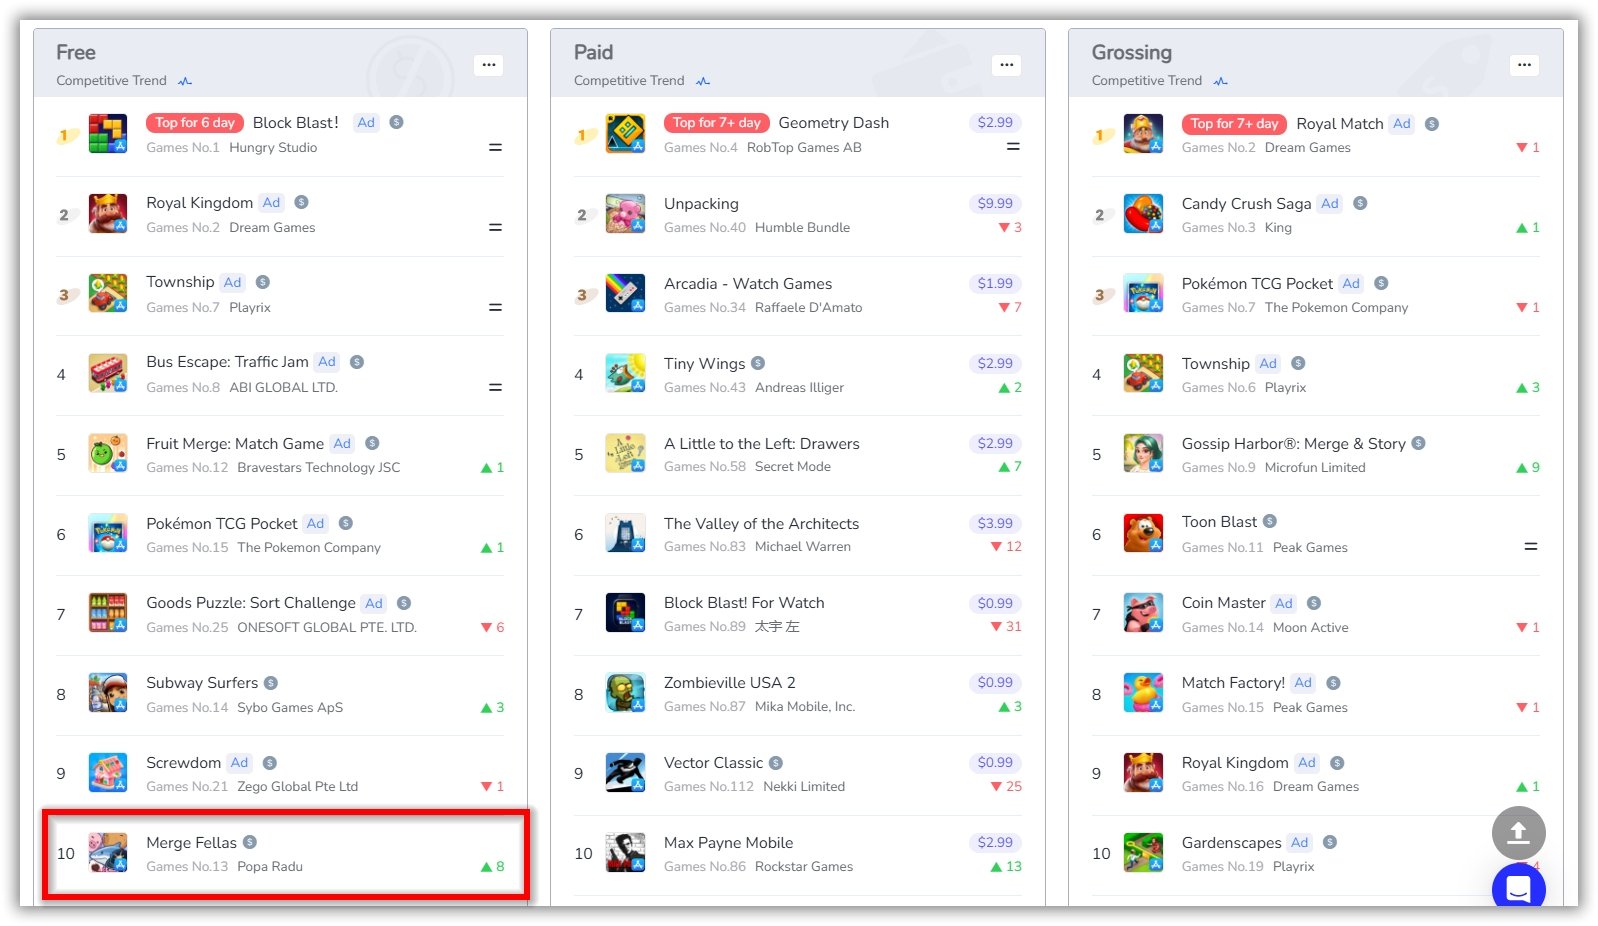Screen dimensions: 1598x926
Task: Click the $3.99 price of Valley of Architects
Action: [995, 523]
